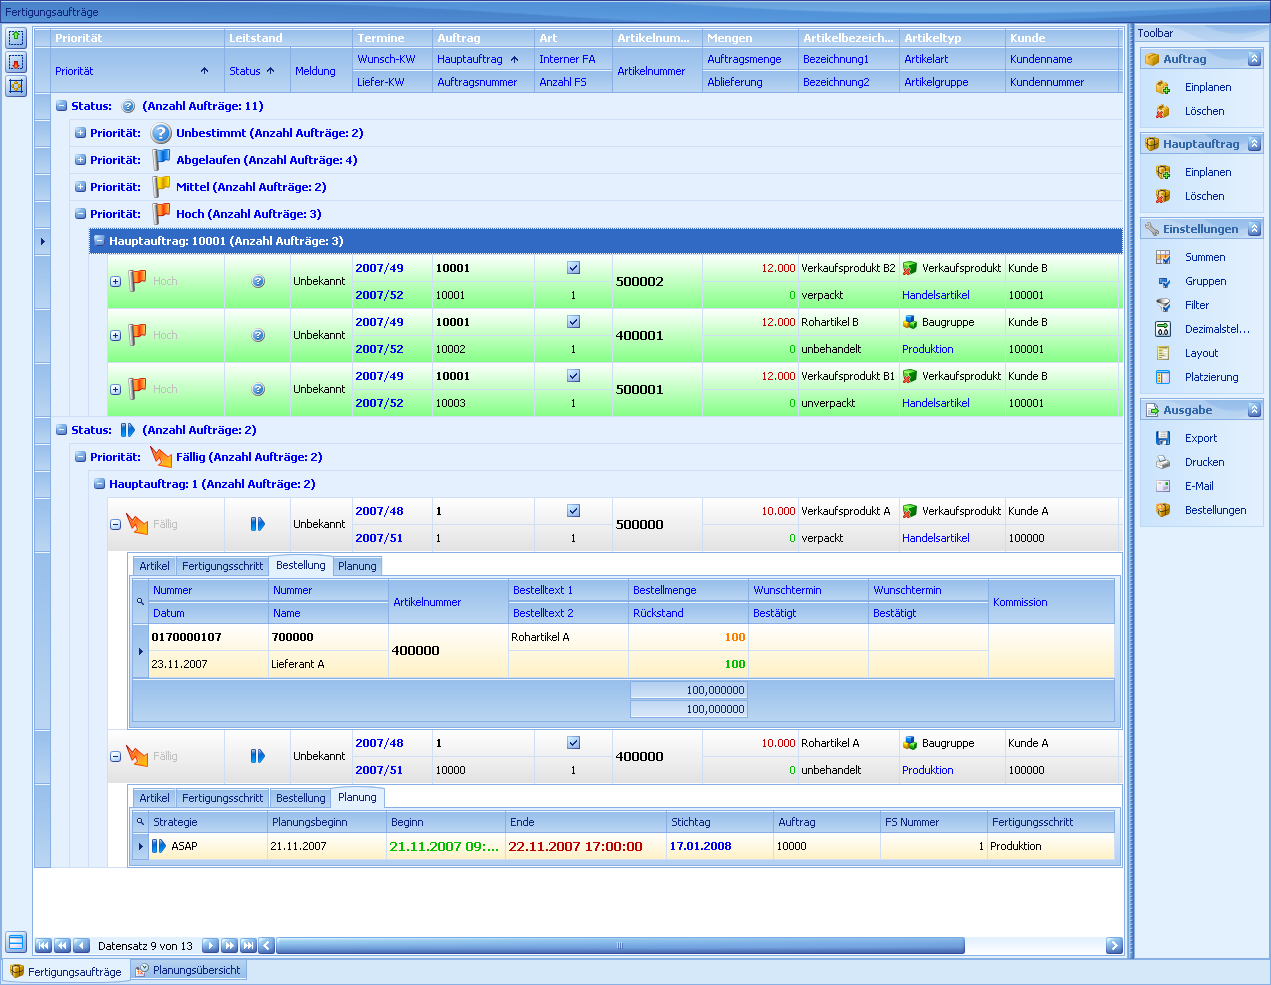Open the Fertigungsschritt tab for article 500000
The width and height of the screenshot is (1271, 985).
point(222,566)
